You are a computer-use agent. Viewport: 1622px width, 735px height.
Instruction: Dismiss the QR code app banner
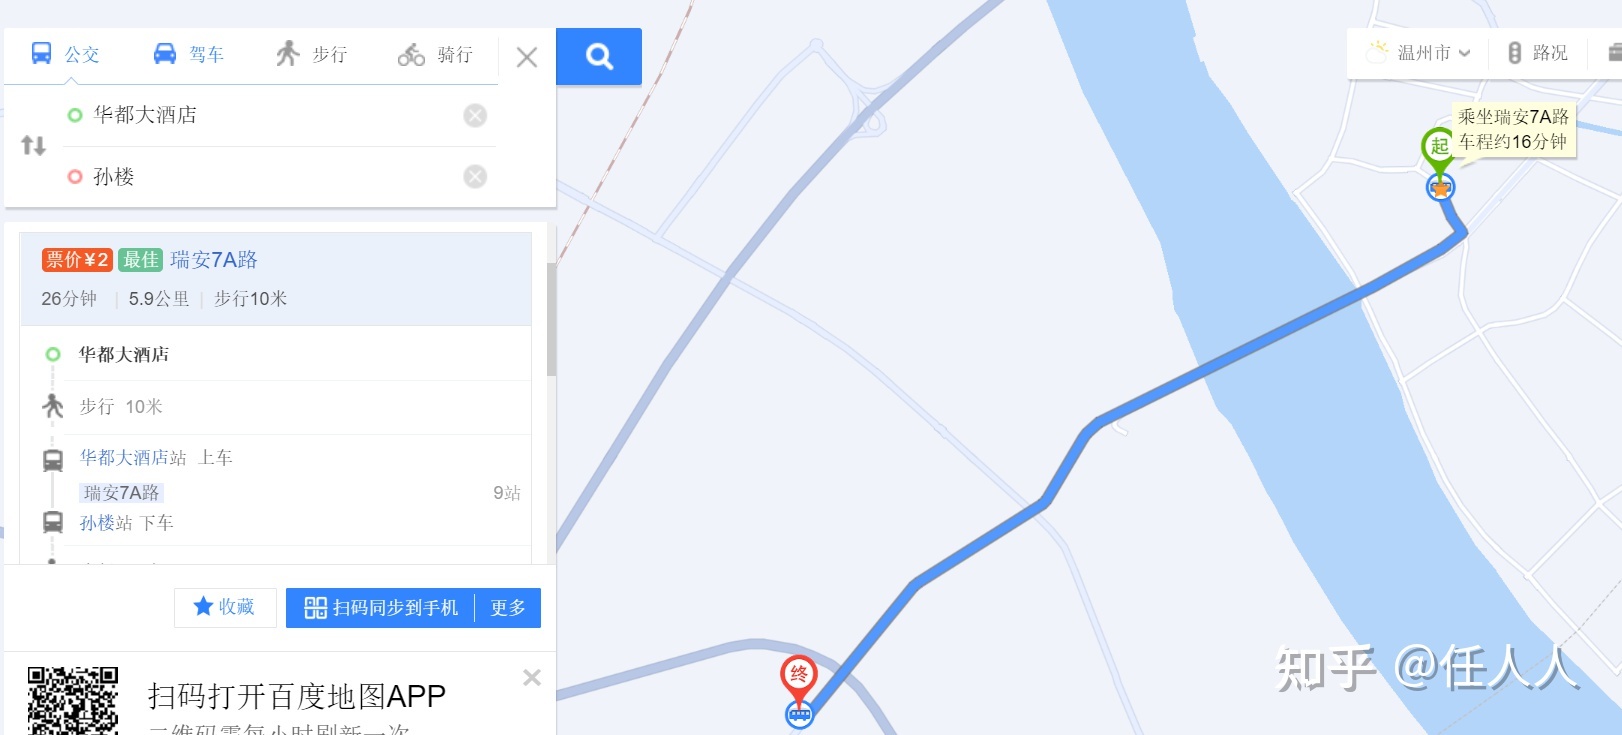[x=532, y=678]
